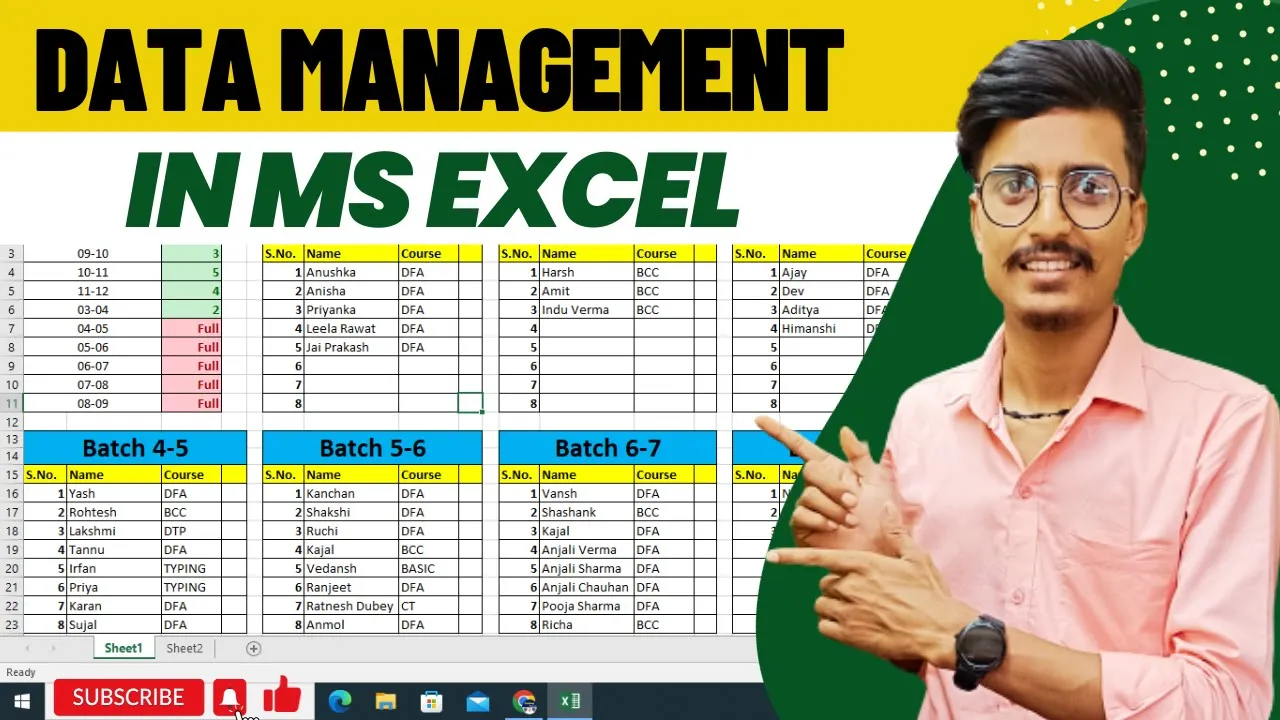The width and height of the screenshot is (1280, 720).
Task: Select the cell containing Anushka
Action: 351,272
